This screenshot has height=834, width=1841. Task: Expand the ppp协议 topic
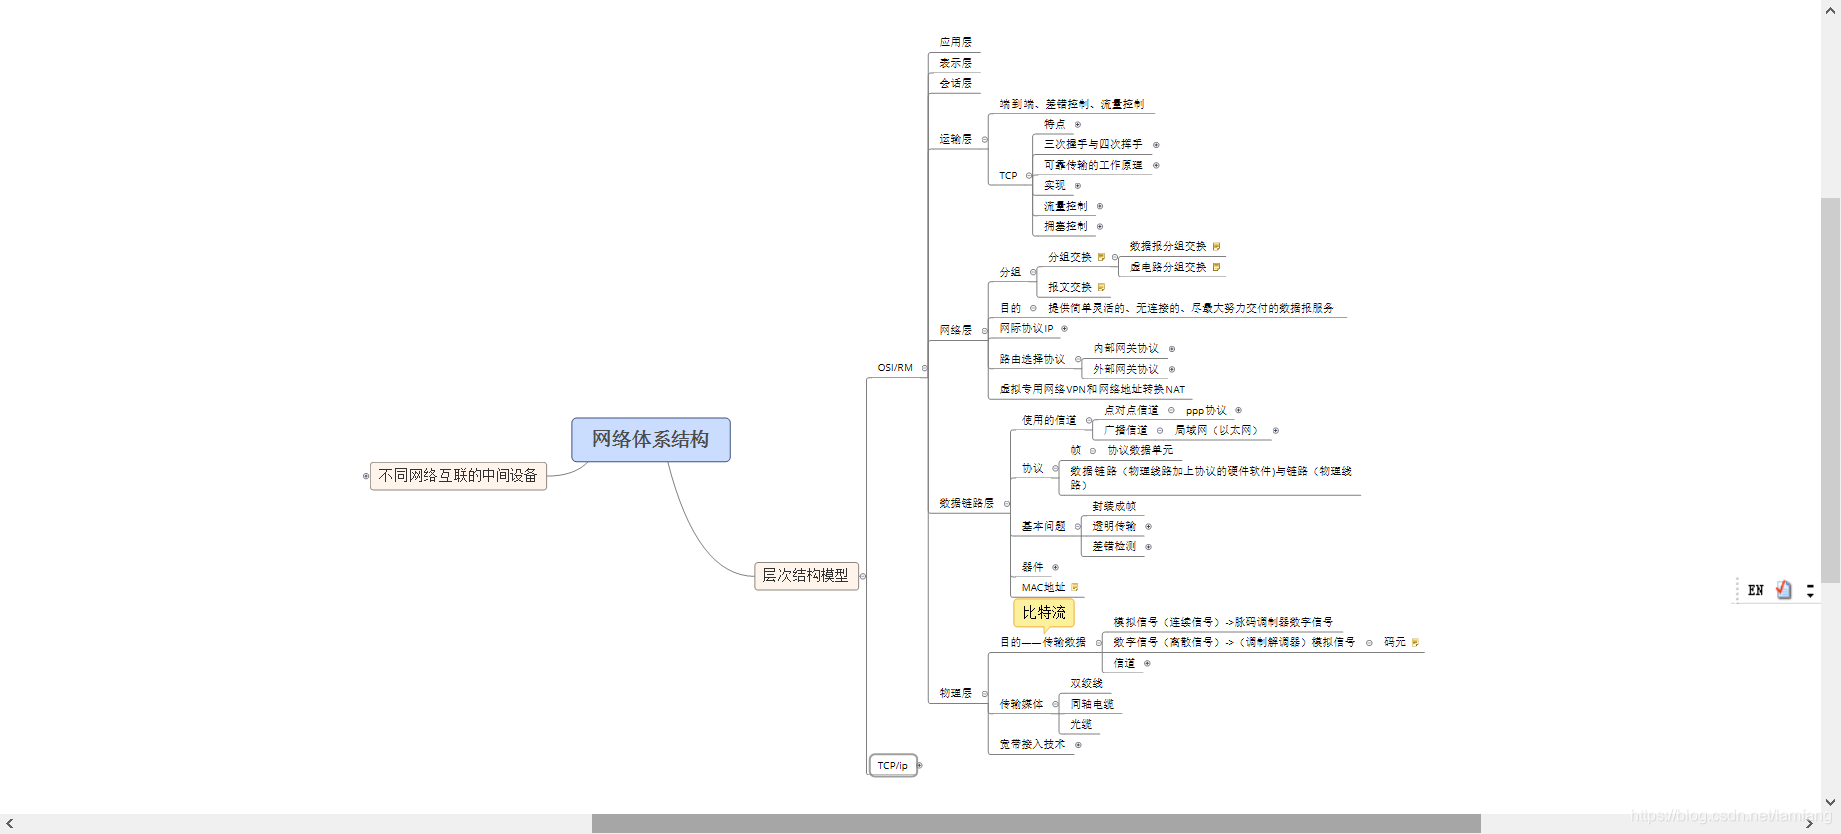click(x=1238, y=410)
